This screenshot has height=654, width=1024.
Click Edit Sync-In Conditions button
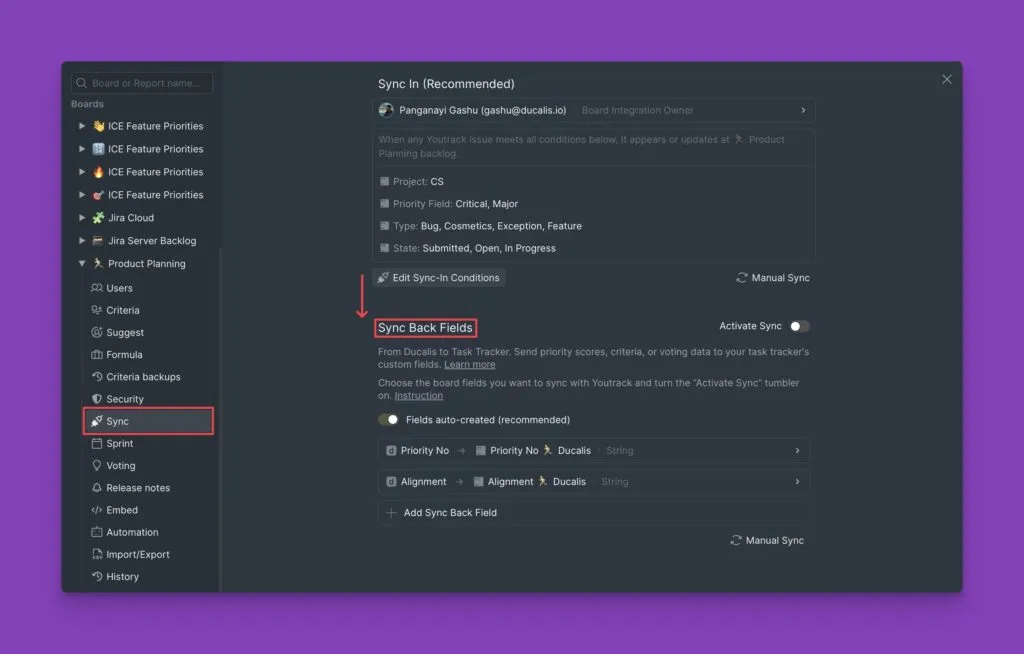pos(439,278)
